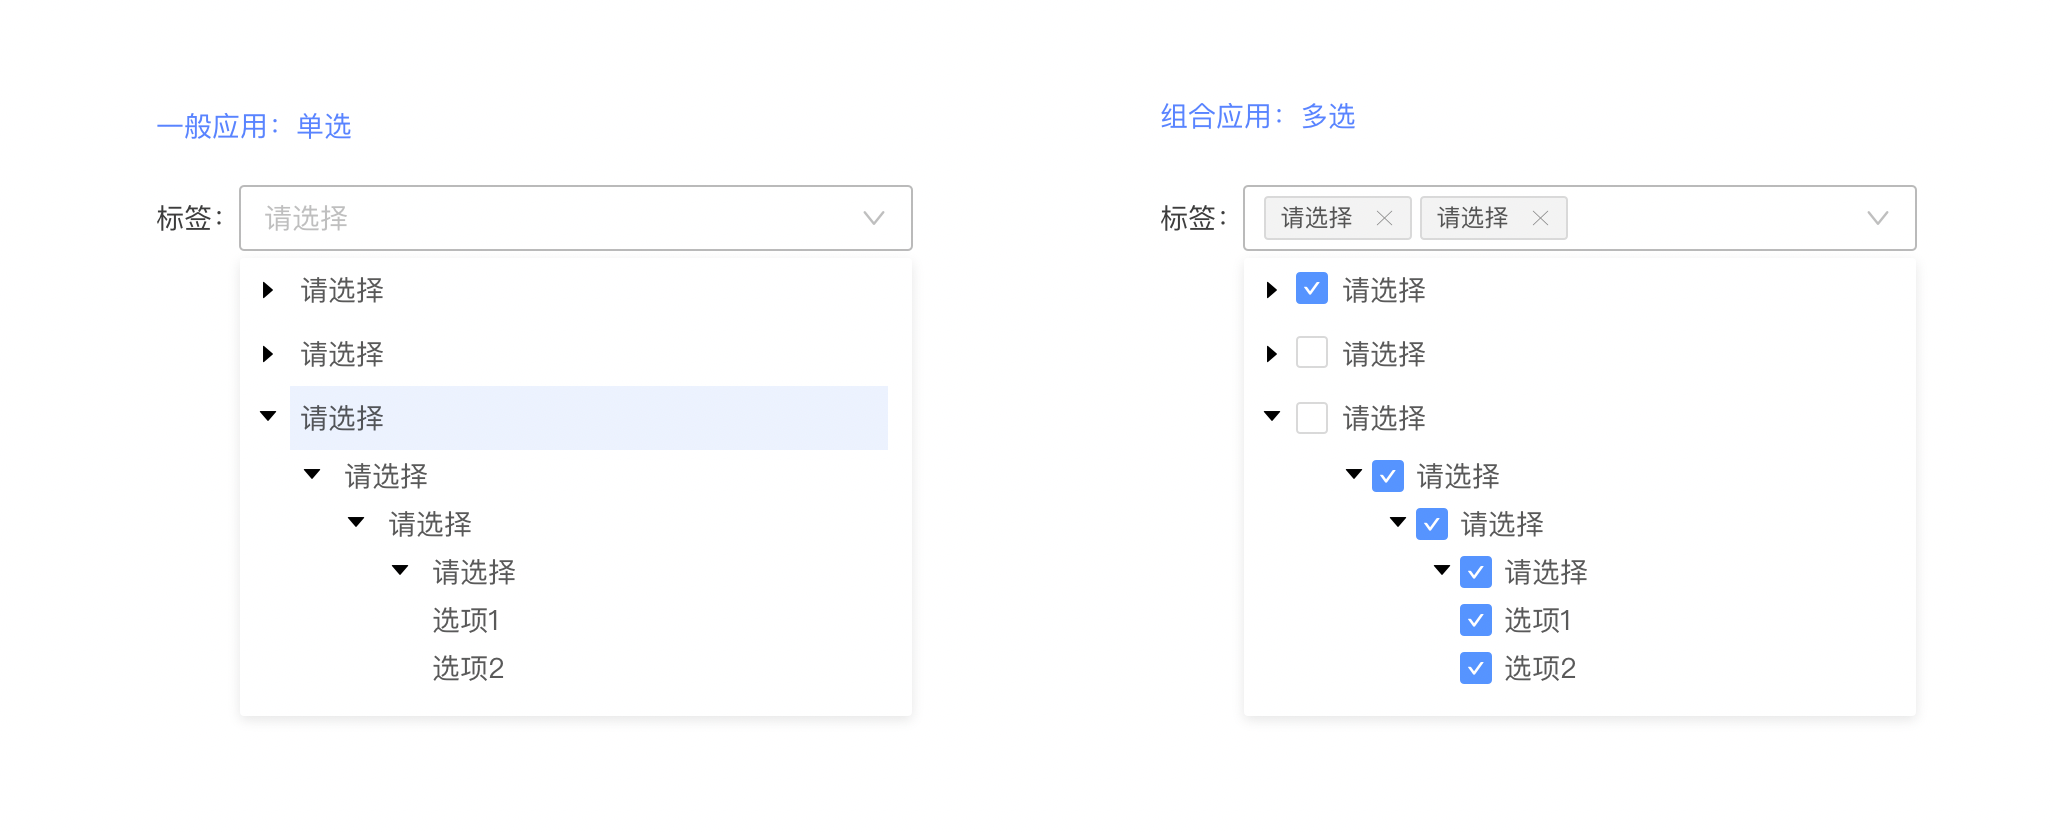This screenshot has height=832, width=2054.
Task: Check the third top-level multi-select checkbox
Action: click(x=1312, y=417)
